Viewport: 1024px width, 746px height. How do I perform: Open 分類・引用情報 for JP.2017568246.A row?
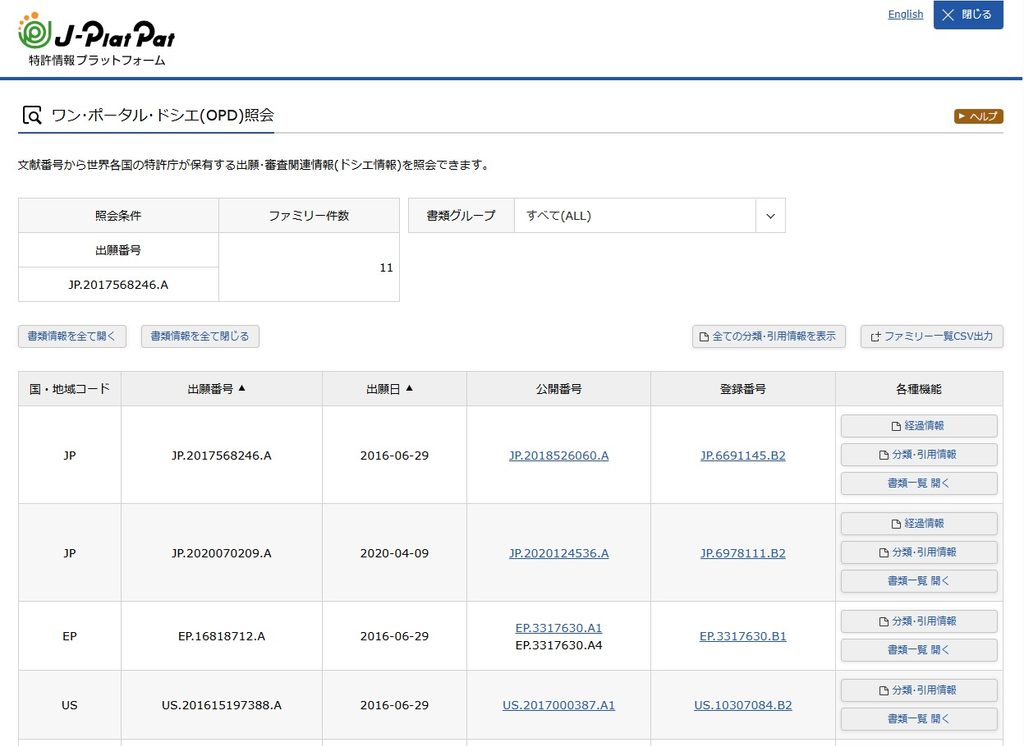pyautogui.click(x=919, y=455)
